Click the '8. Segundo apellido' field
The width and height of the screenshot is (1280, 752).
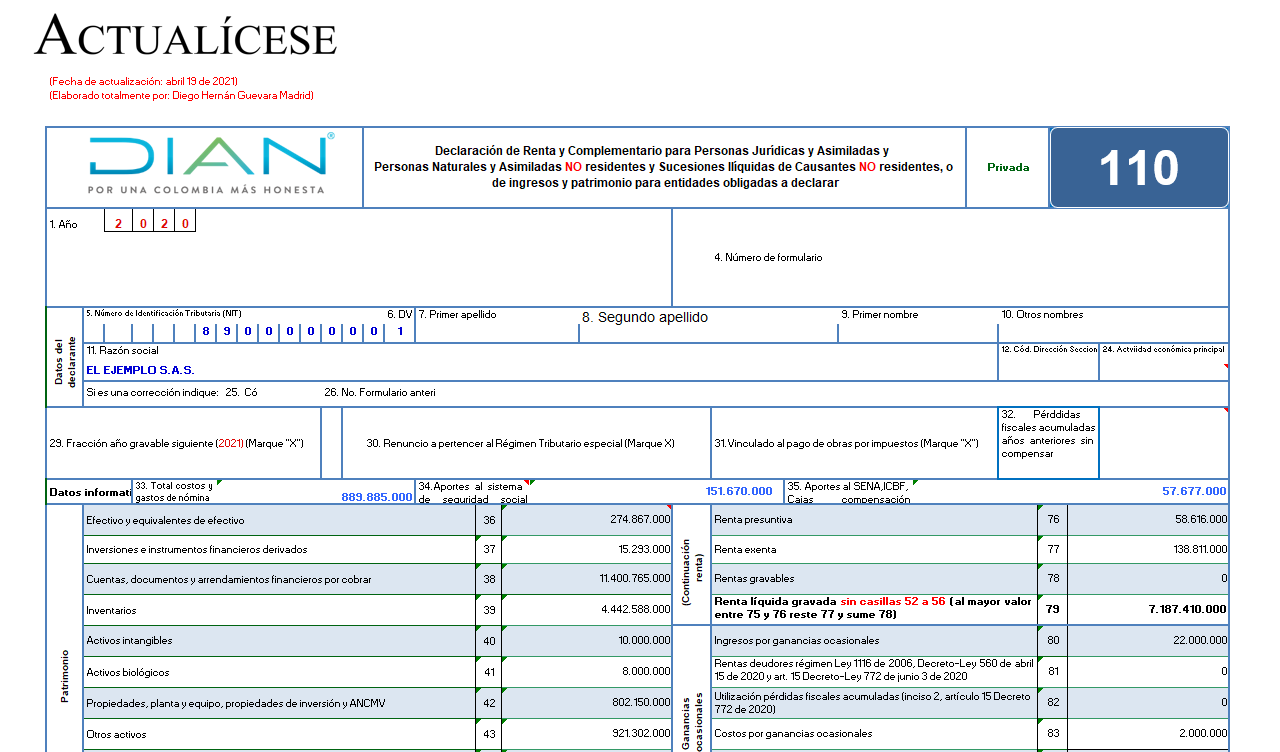point(708,325)
